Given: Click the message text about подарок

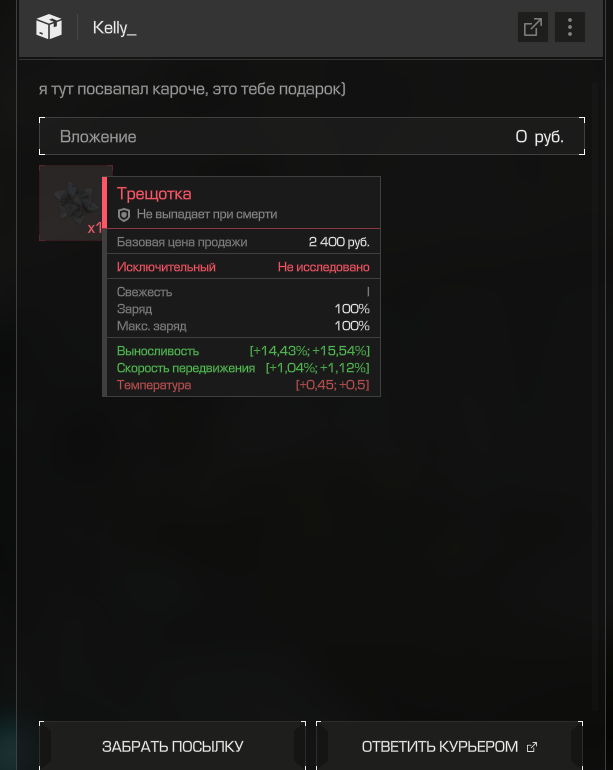Looking at the screenshot, I should [x=192, y=89].
